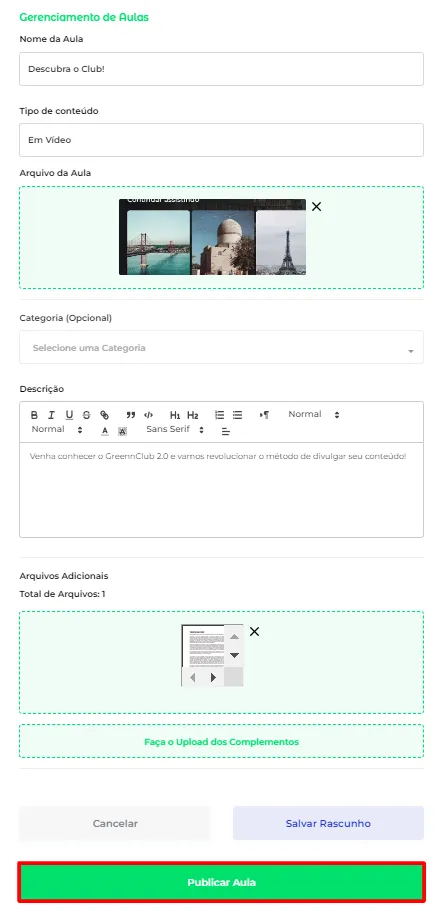Click the lesson video thumbnail preview
The height and width of the screenshot is (911, 438).
coord(213,237)
